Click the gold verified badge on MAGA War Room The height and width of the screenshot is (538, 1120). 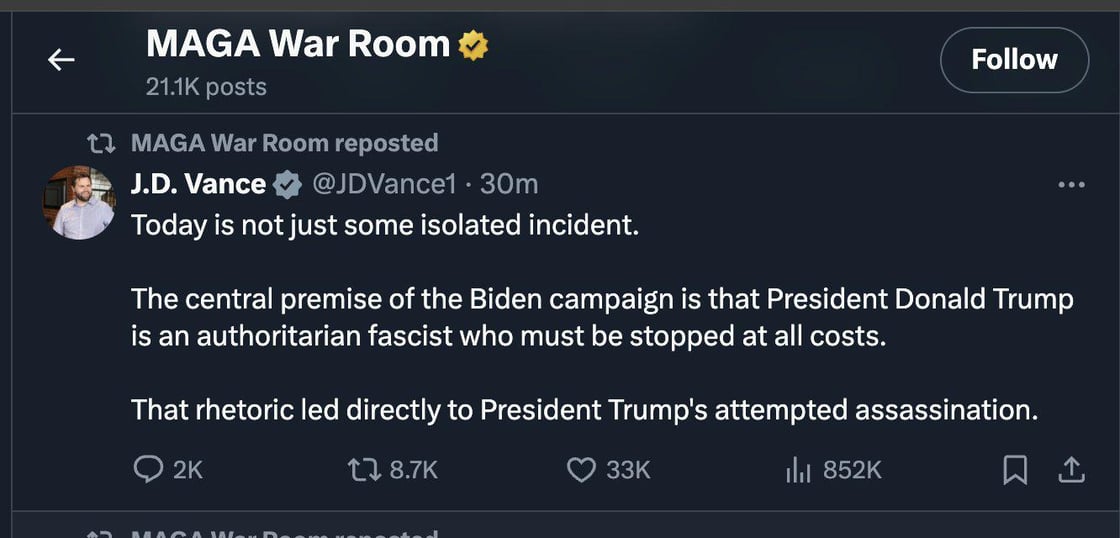(473, 45)
